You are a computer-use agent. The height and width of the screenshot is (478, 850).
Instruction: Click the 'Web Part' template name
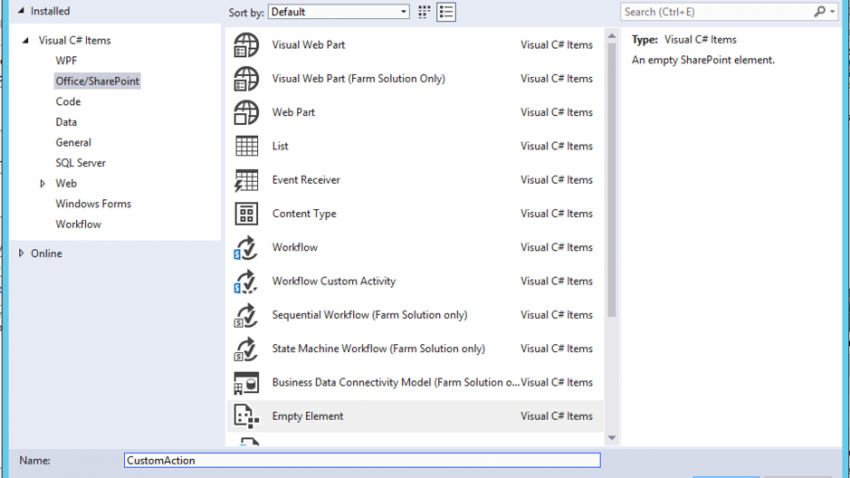tap(293, 112)
